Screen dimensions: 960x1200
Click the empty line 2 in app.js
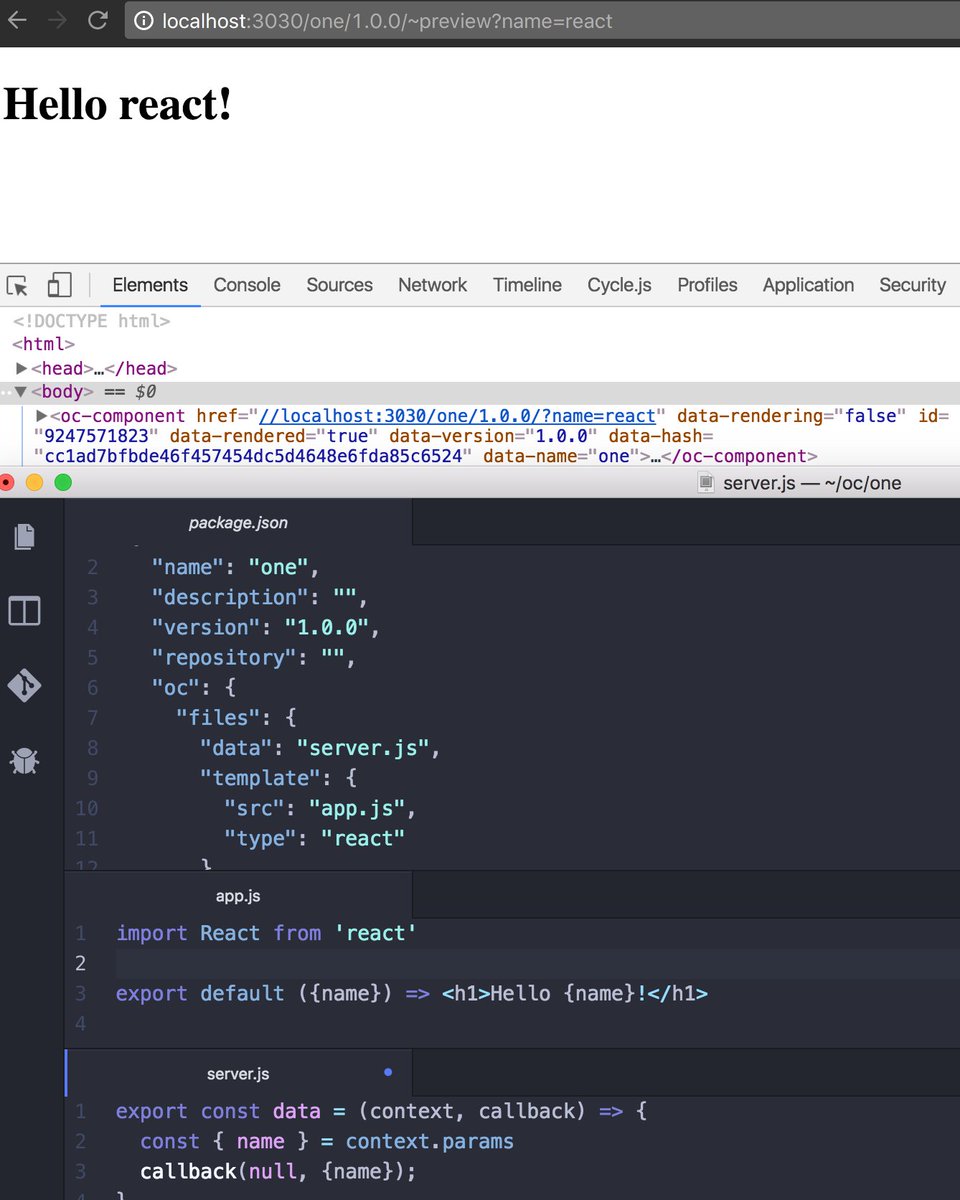[x=536, y=963]
